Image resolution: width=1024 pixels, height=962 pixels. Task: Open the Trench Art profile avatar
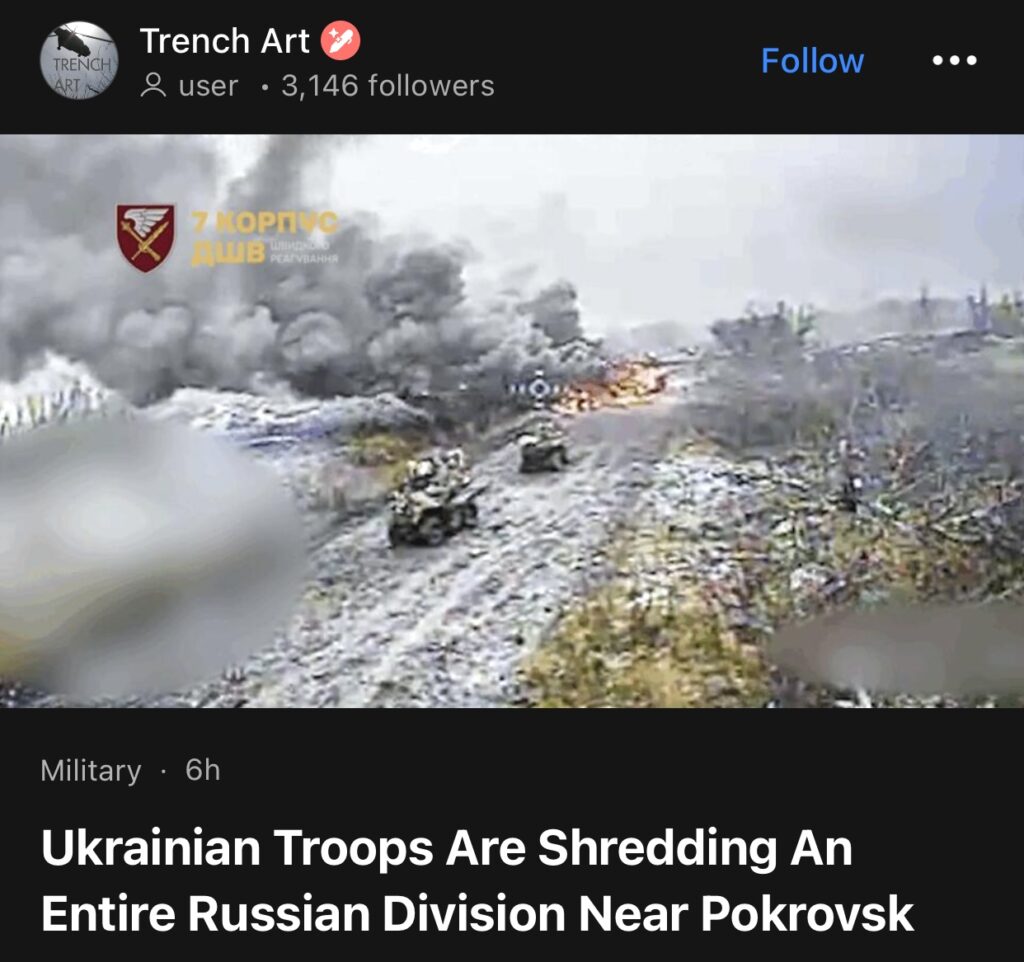(x=79, y=61)
